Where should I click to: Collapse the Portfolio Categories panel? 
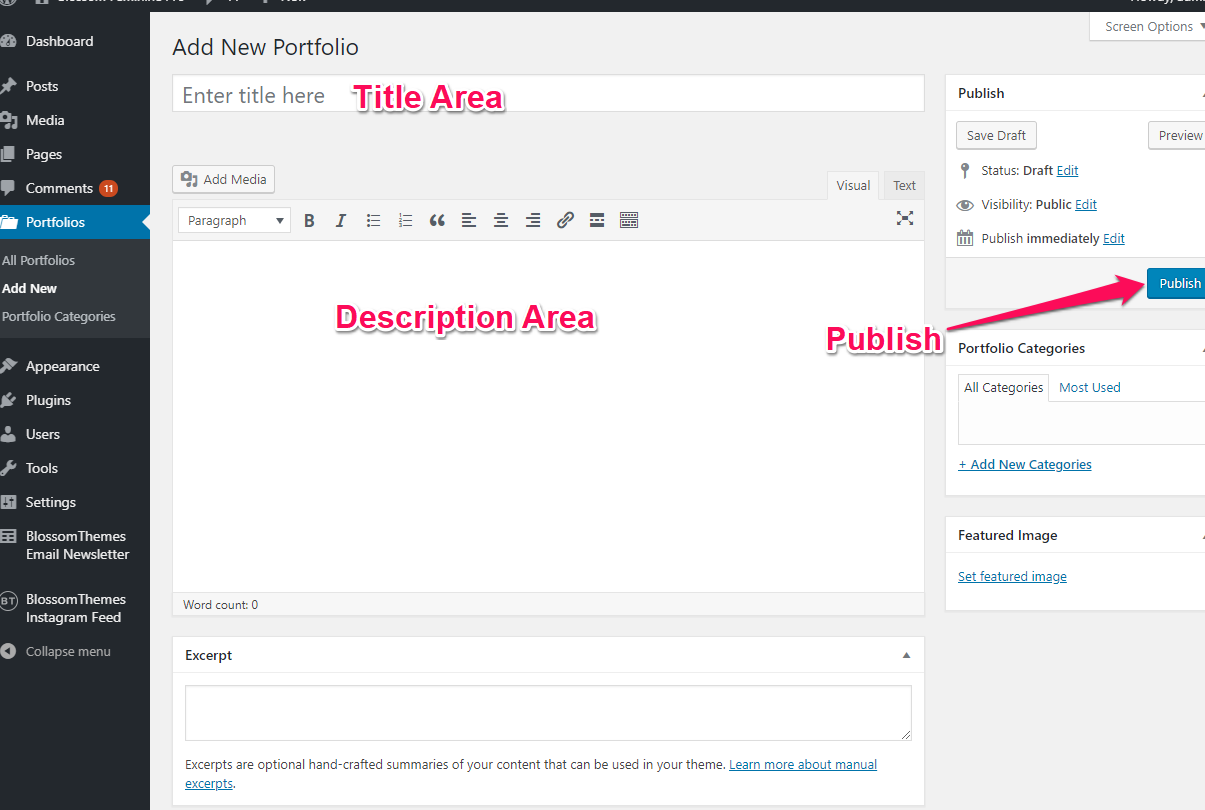click(x=1202, y=348)
